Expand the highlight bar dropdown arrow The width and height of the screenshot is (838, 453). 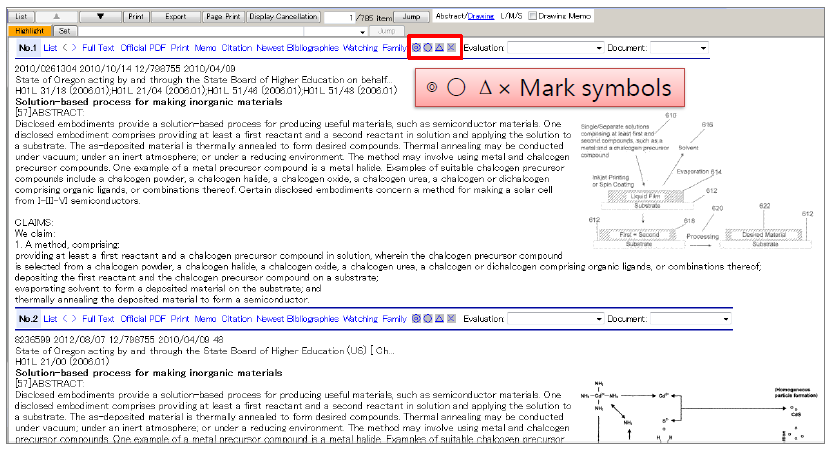[x=362, y=32]
